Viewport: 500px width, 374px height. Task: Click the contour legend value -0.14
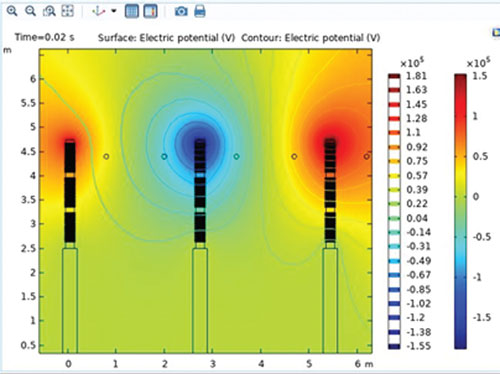418,232
